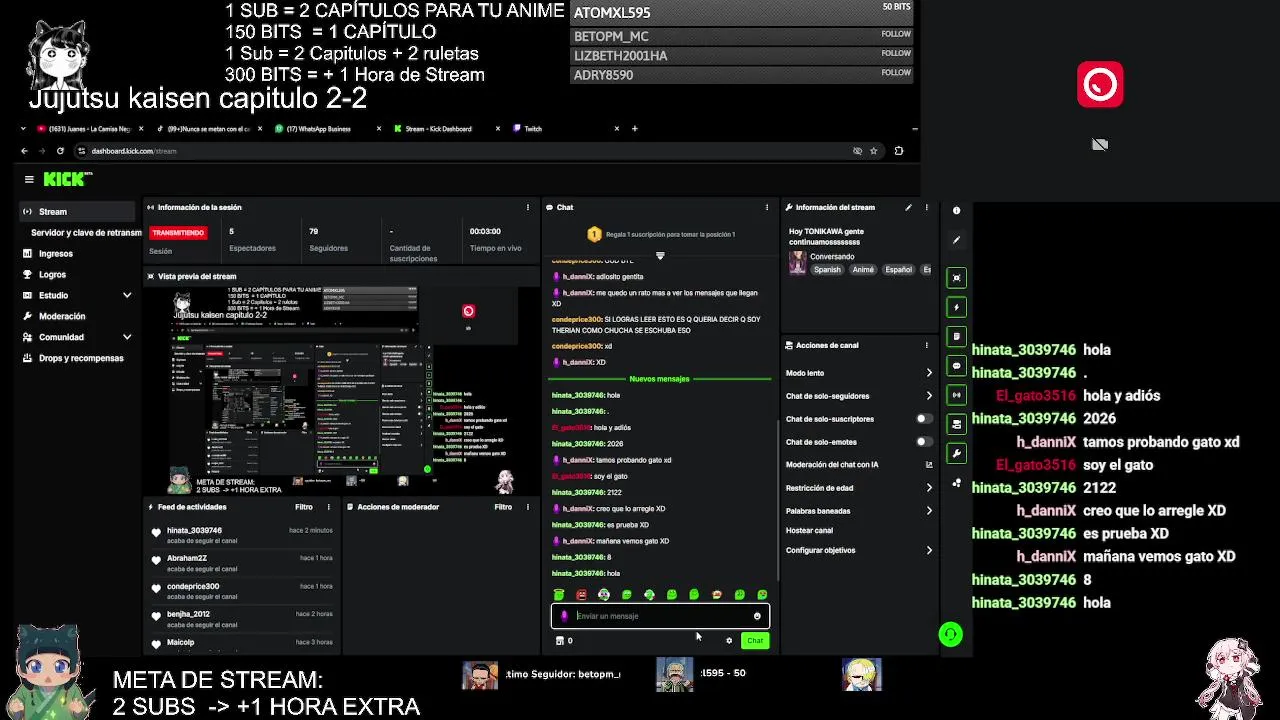Click the stream preview thumbnail

click(340, 390)
